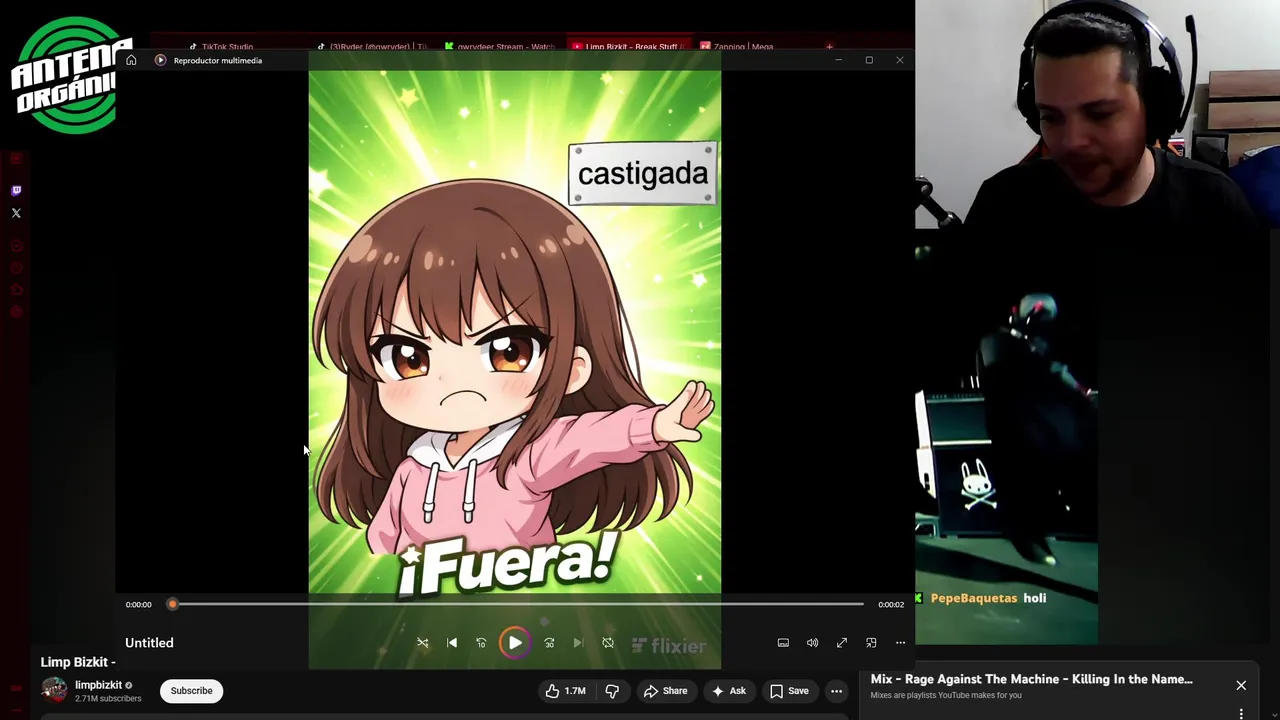This screenshot has height=720, width=1280.
Task: Like the YouTube video with 1.7M likes
Action: [x=565, y=691]
